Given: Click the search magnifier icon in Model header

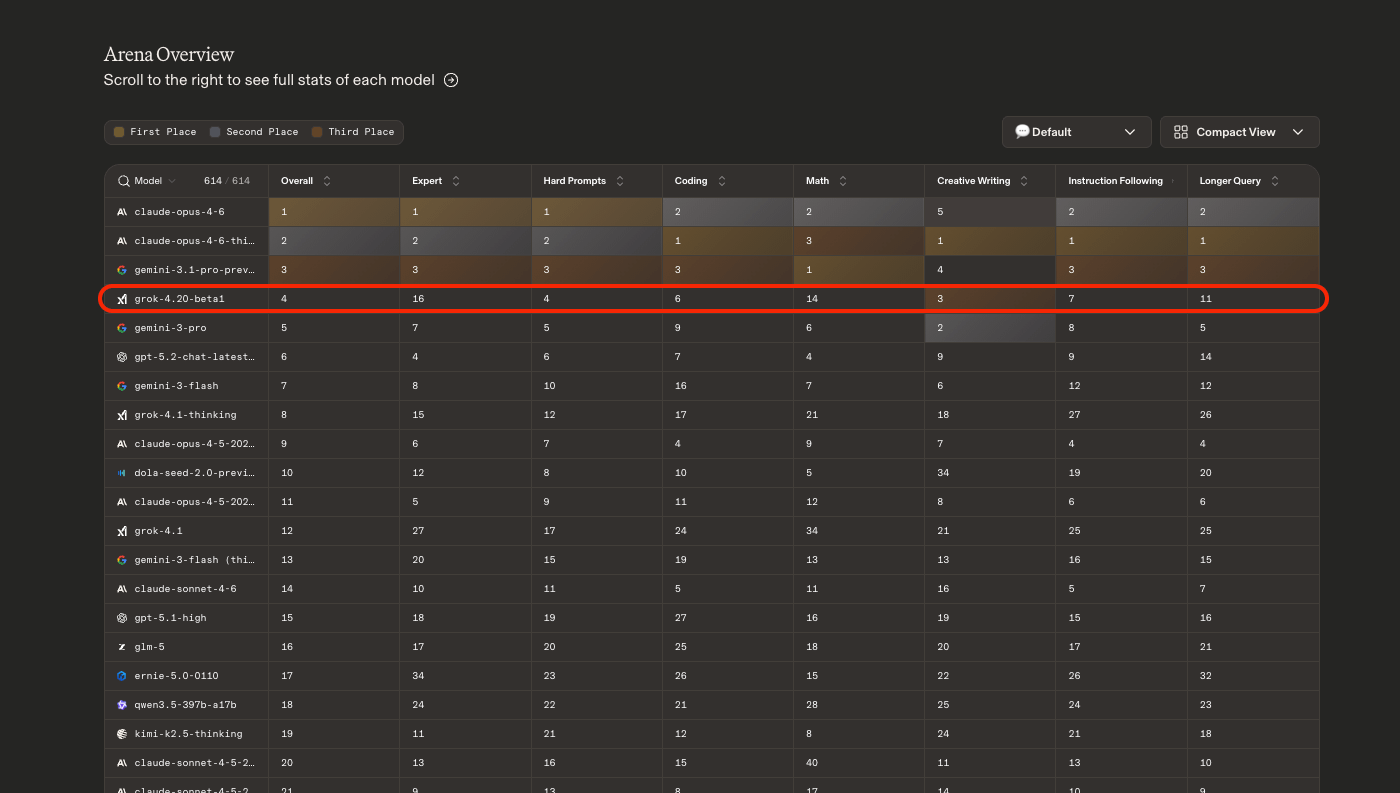Looking at the screenshot, I should tap(124, 181).
